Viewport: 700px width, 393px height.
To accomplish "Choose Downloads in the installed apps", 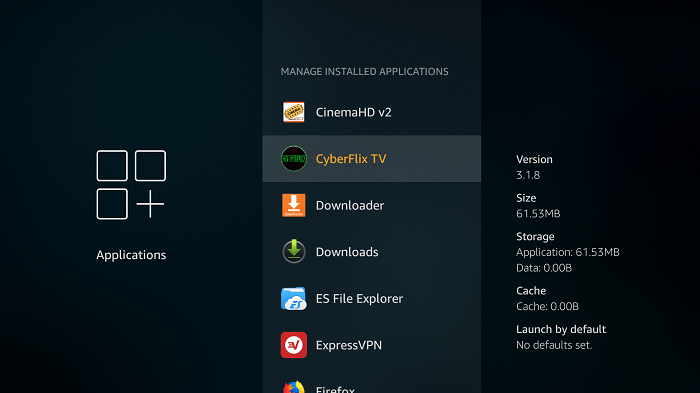I will point(371,251).
